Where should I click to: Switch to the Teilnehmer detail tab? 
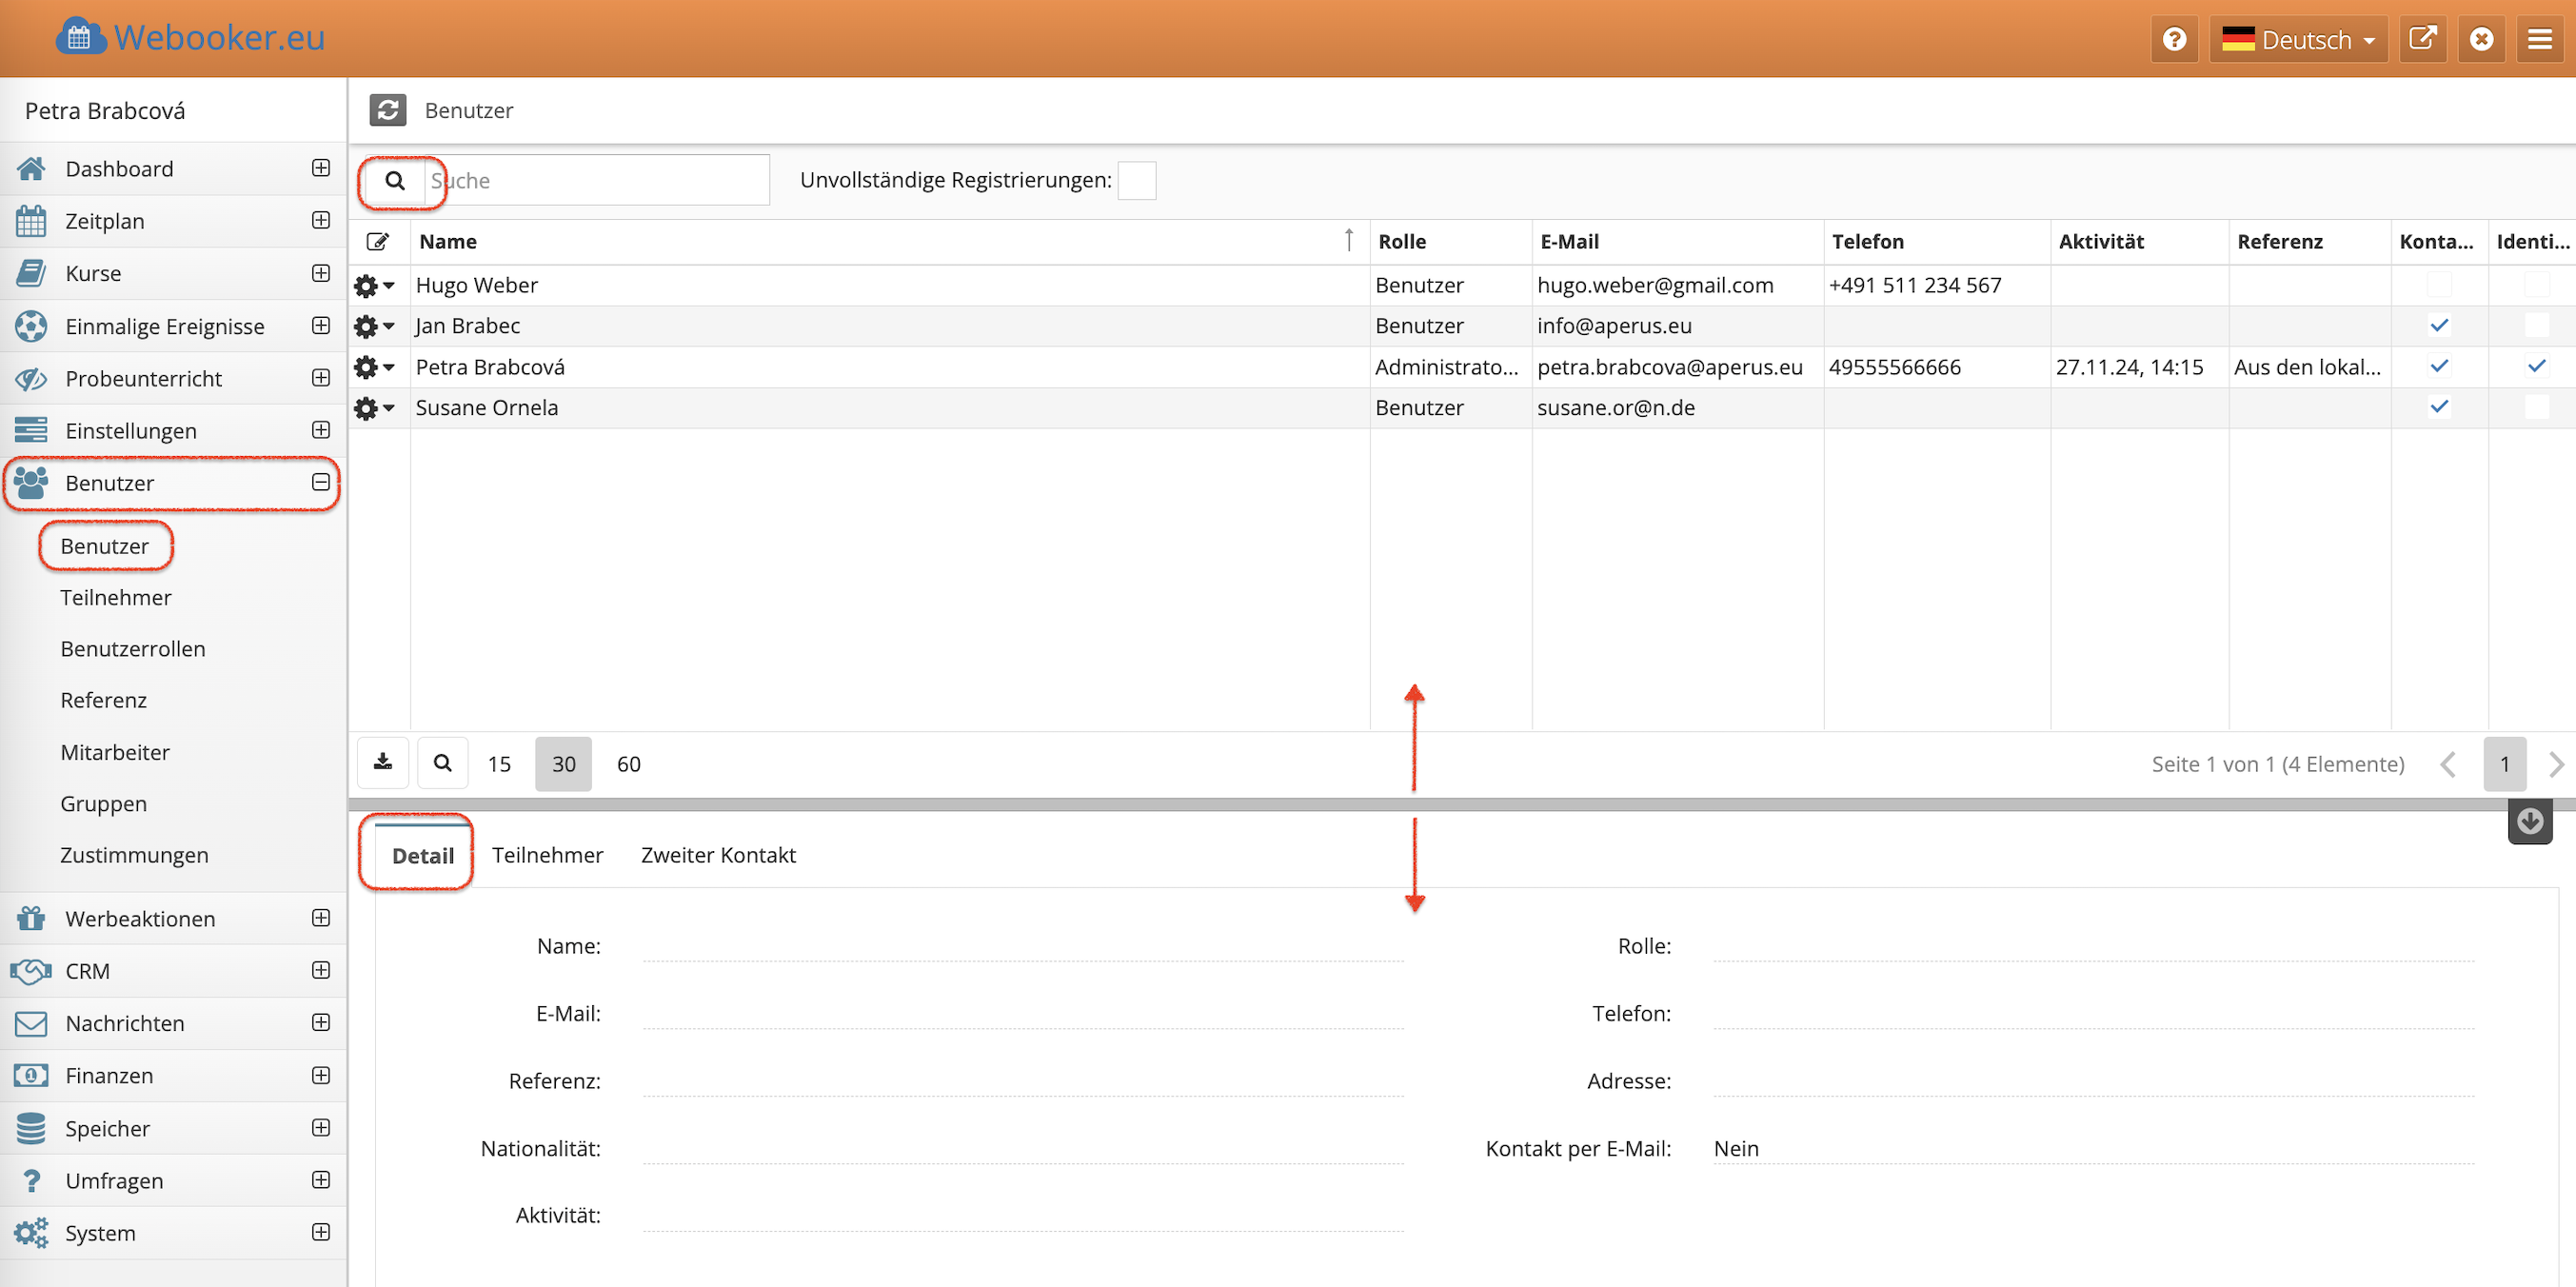[x=547, y=855]
